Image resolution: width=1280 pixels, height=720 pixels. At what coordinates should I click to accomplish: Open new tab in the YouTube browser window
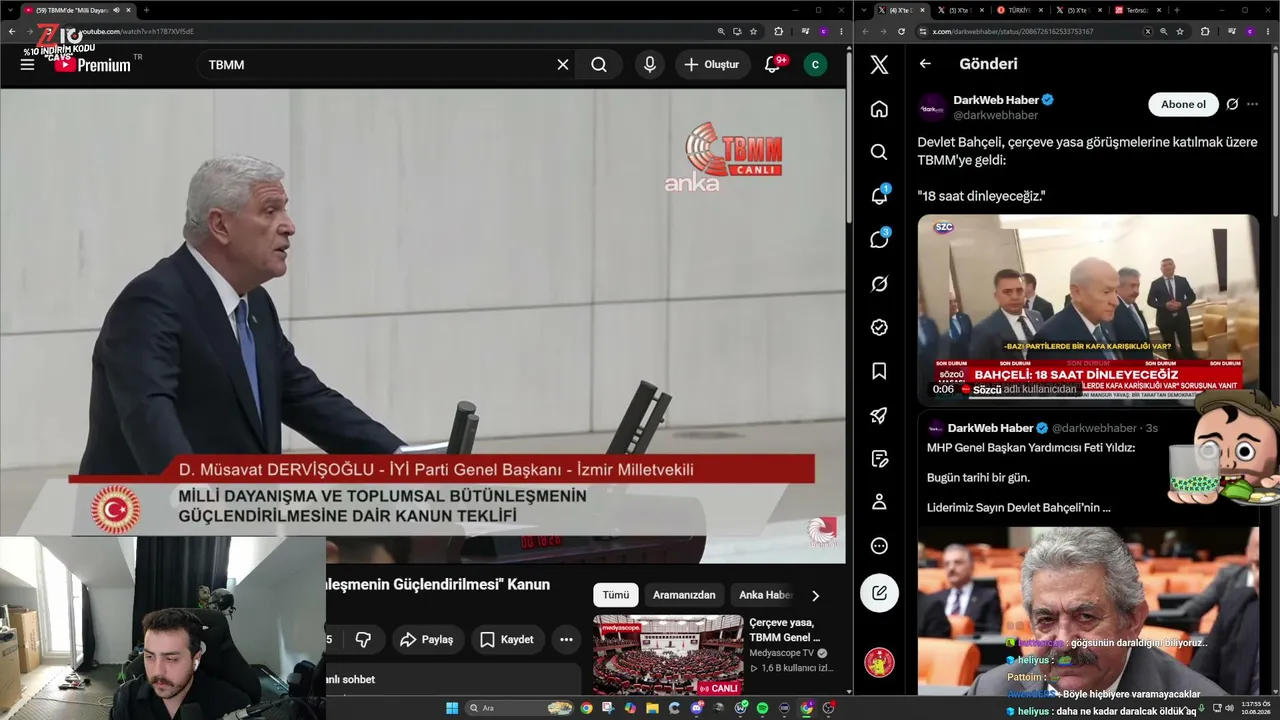coord(146,10)
